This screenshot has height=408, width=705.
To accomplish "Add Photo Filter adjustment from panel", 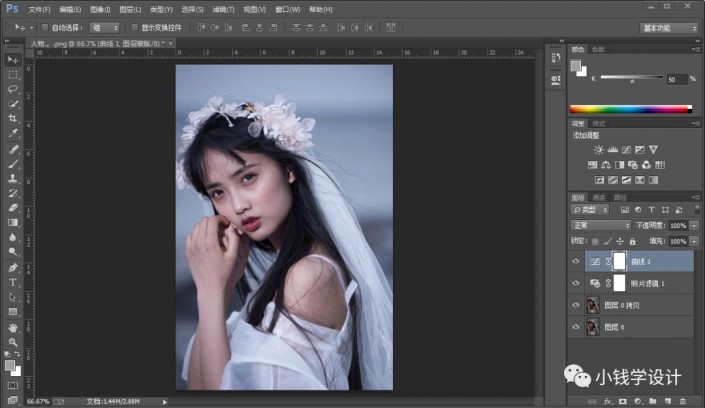I will [x=633, y=165].
